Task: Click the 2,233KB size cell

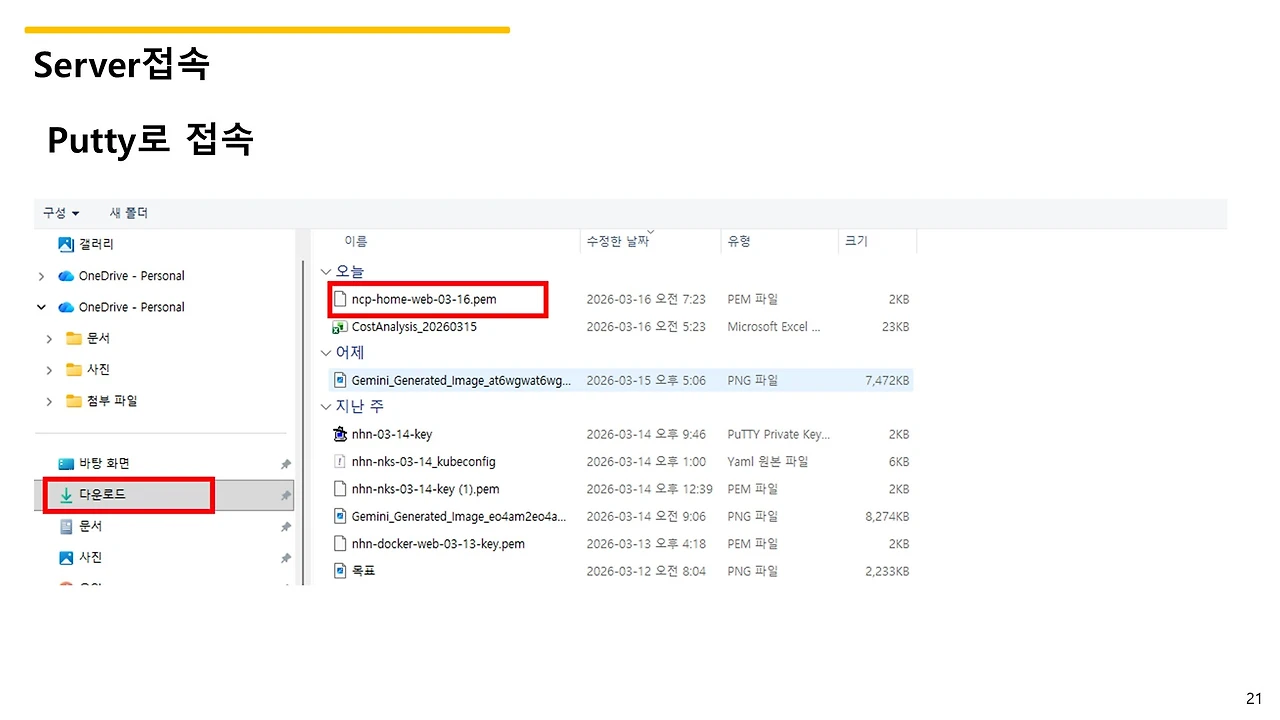Action: [887, 571]
